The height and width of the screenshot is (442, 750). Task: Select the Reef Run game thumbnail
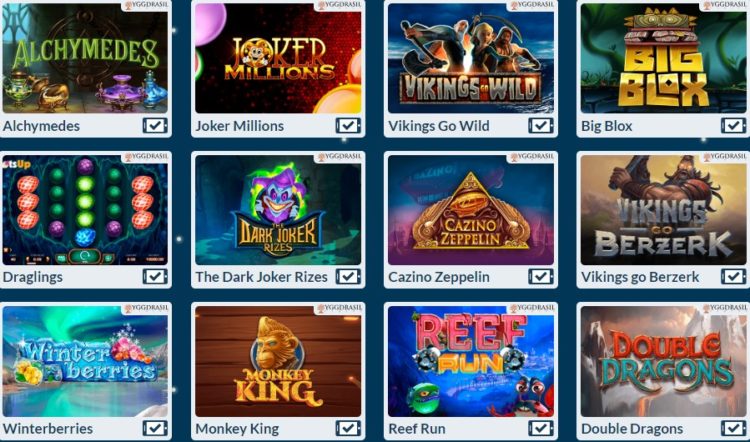pos(471,361)
